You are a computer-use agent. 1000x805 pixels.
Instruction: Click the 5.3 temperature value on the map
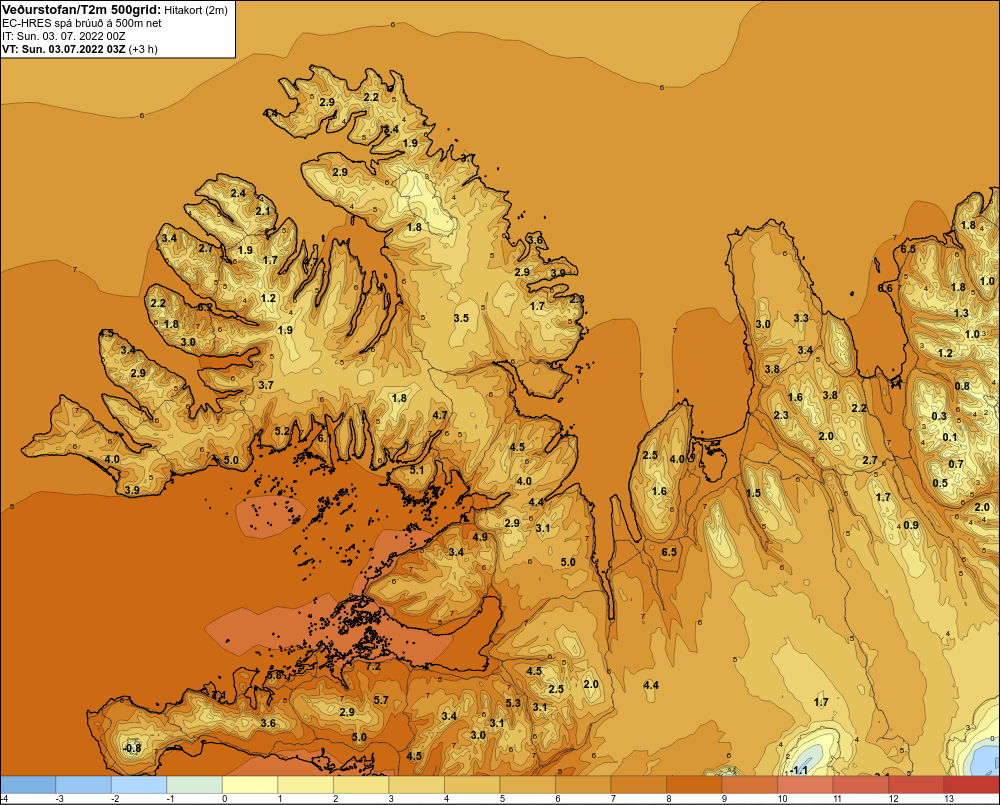[x=513, y=703]
